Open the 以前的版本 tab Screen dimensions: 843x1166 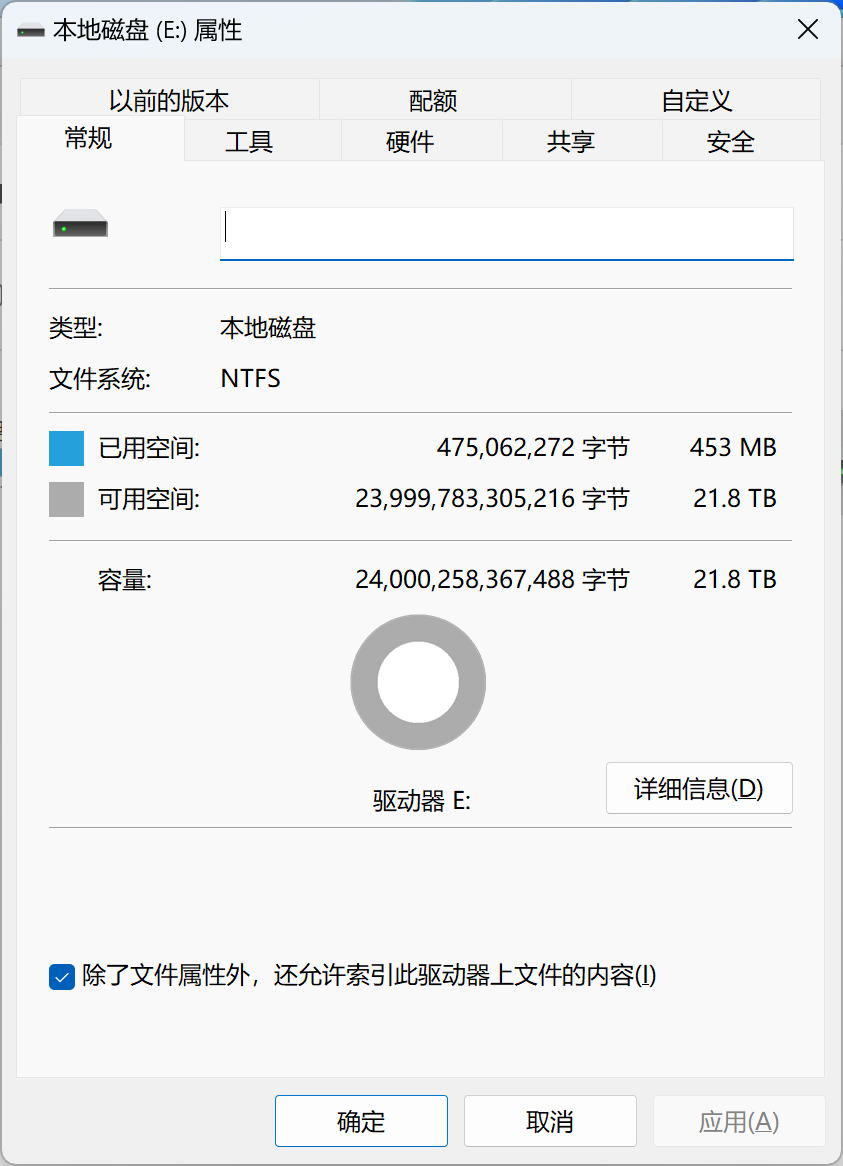169,100
